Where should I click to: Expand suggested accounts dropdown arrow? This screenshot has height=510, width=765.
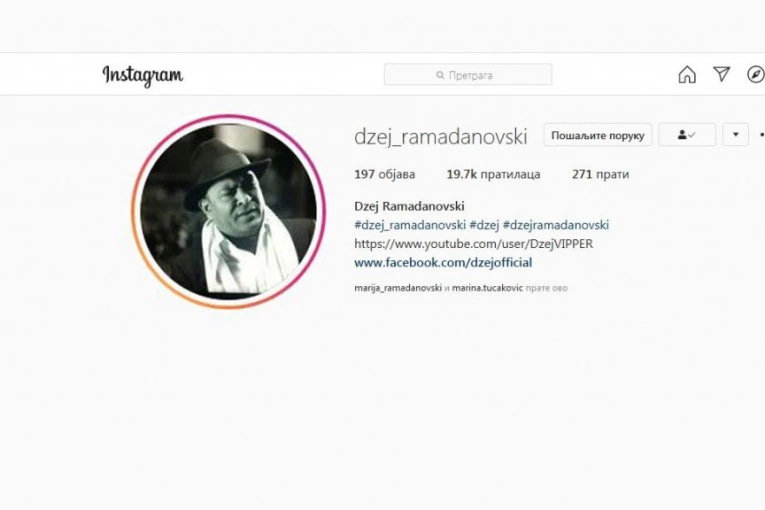pos(736,135)
